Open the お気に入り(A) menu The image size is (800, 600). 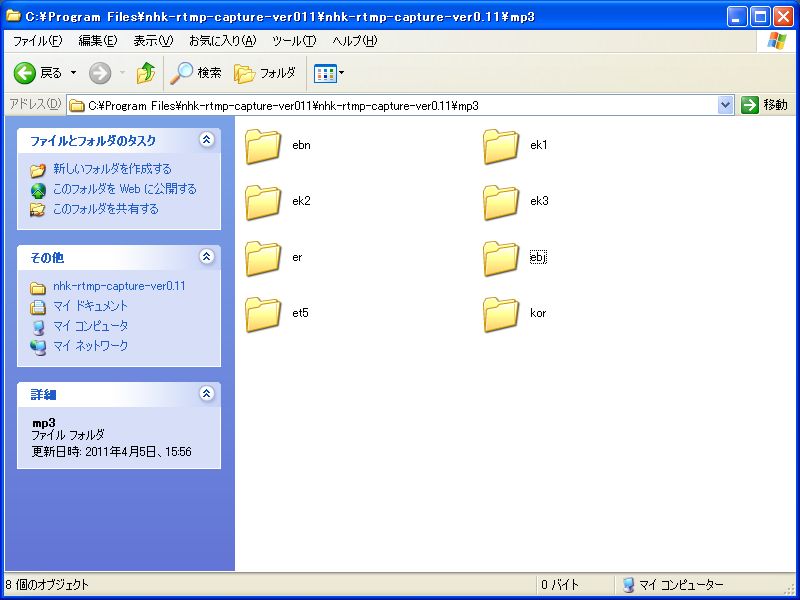pyautogui.click(x=222, y=41)
